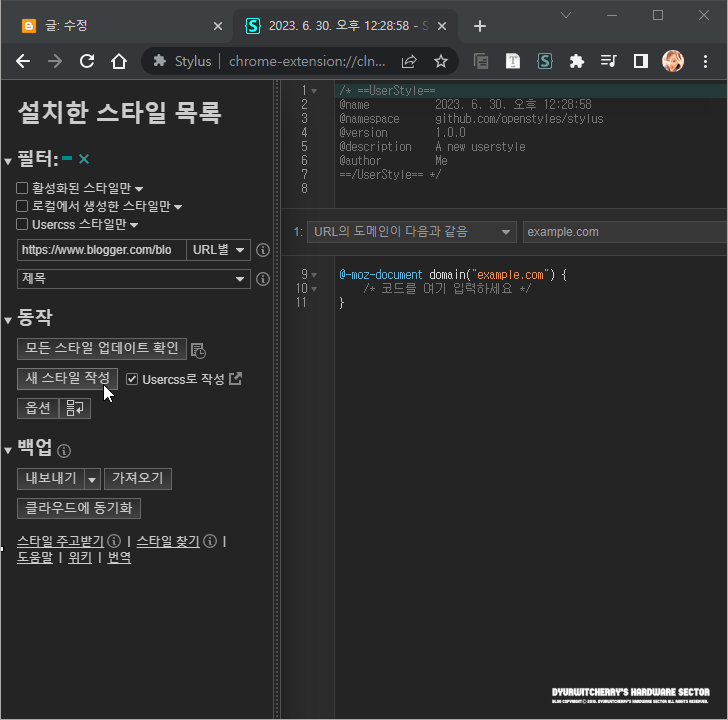Viewport: 728px width, 720px height.
Task: Open the 스타일 찾기 link
Action: tap(168, 541)
